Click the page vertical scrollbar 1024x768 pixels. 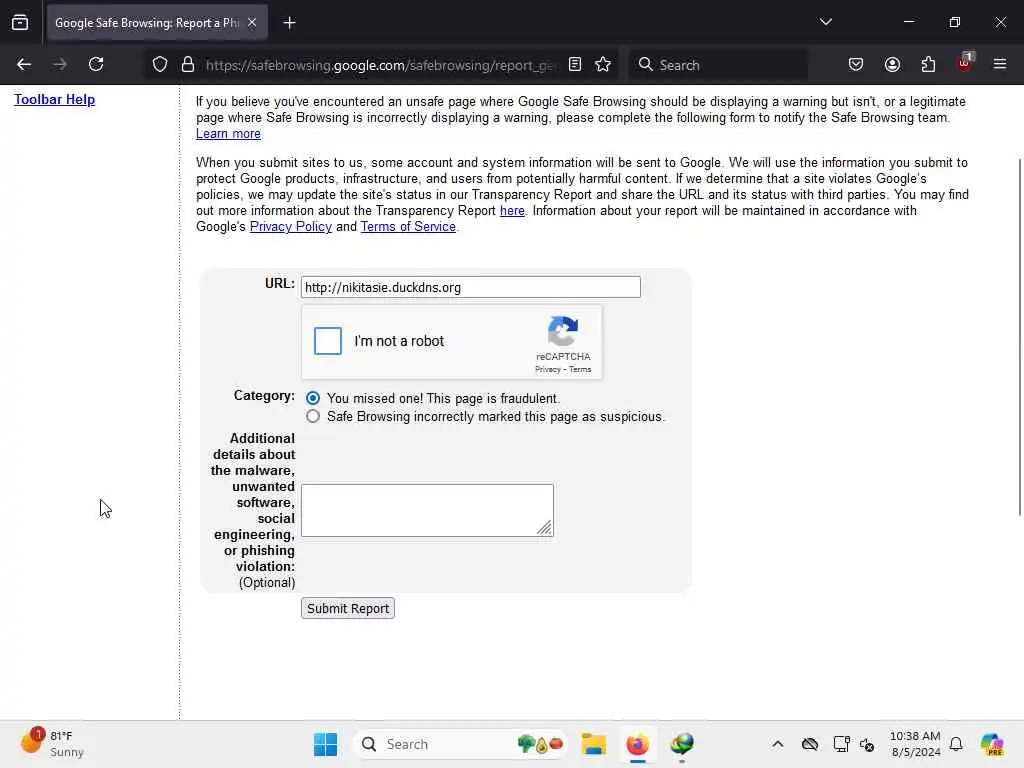point(1020,337)
